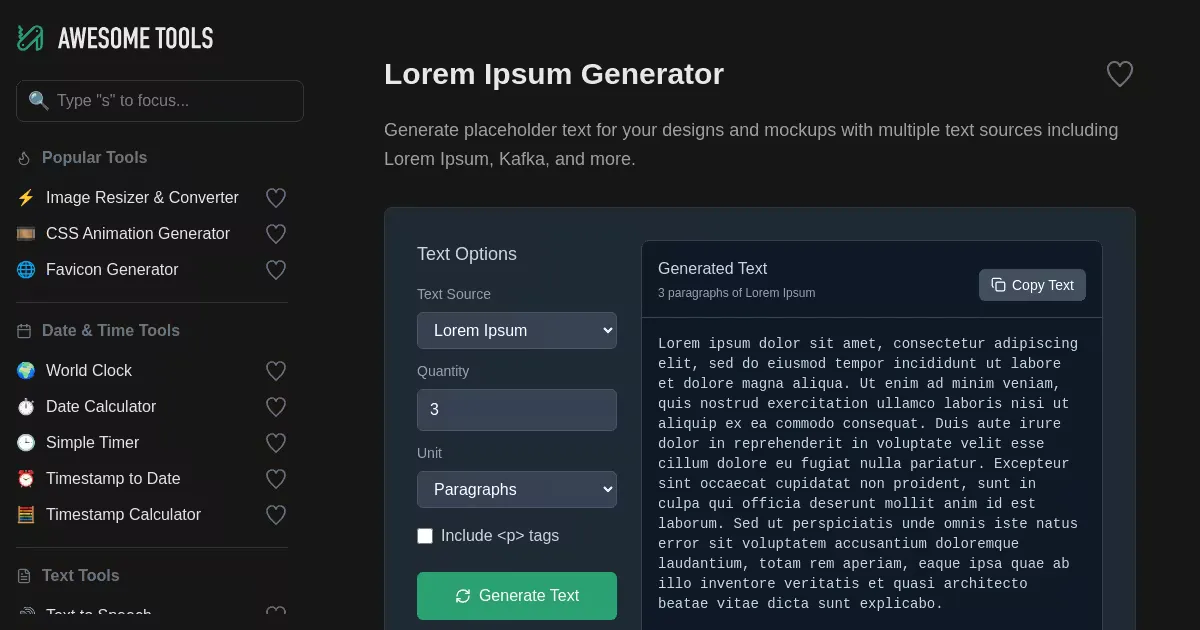Go to Timestamp Calculator in sidebar
Viewport: 1200px width, 630px height.
[x=123, y=515]
